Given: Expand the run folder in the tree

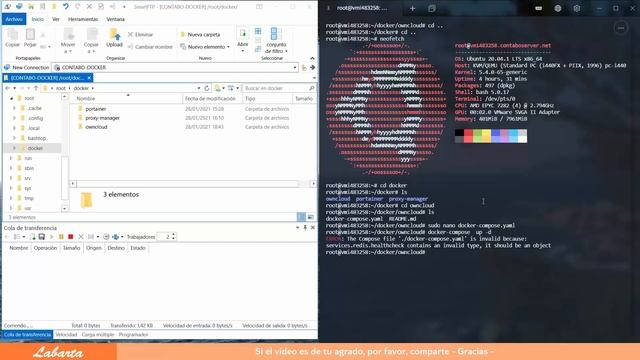Looking at the screenshot, I should pyautogui.click(x=11, y=158).
